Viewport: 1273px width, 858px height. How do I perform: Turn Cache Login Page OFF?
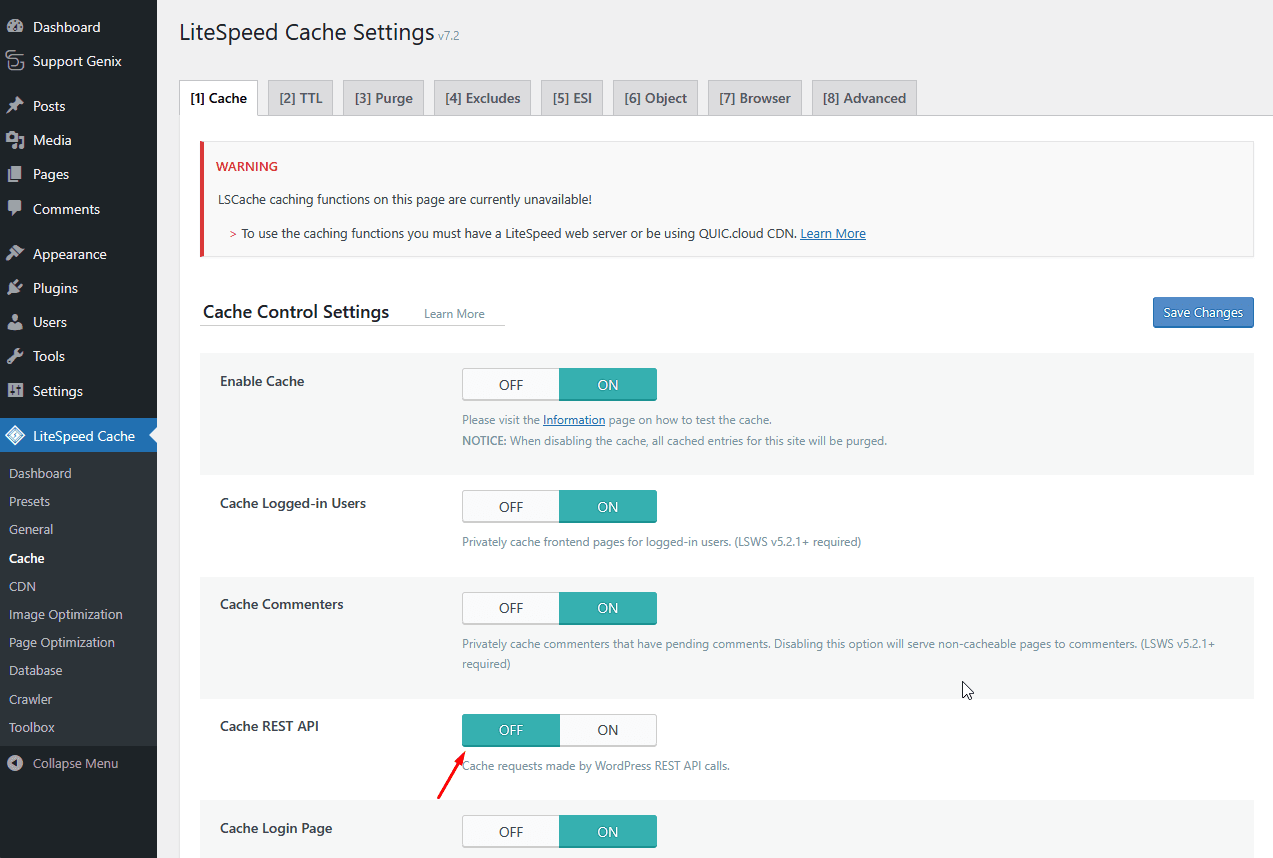tap(511, 832)
